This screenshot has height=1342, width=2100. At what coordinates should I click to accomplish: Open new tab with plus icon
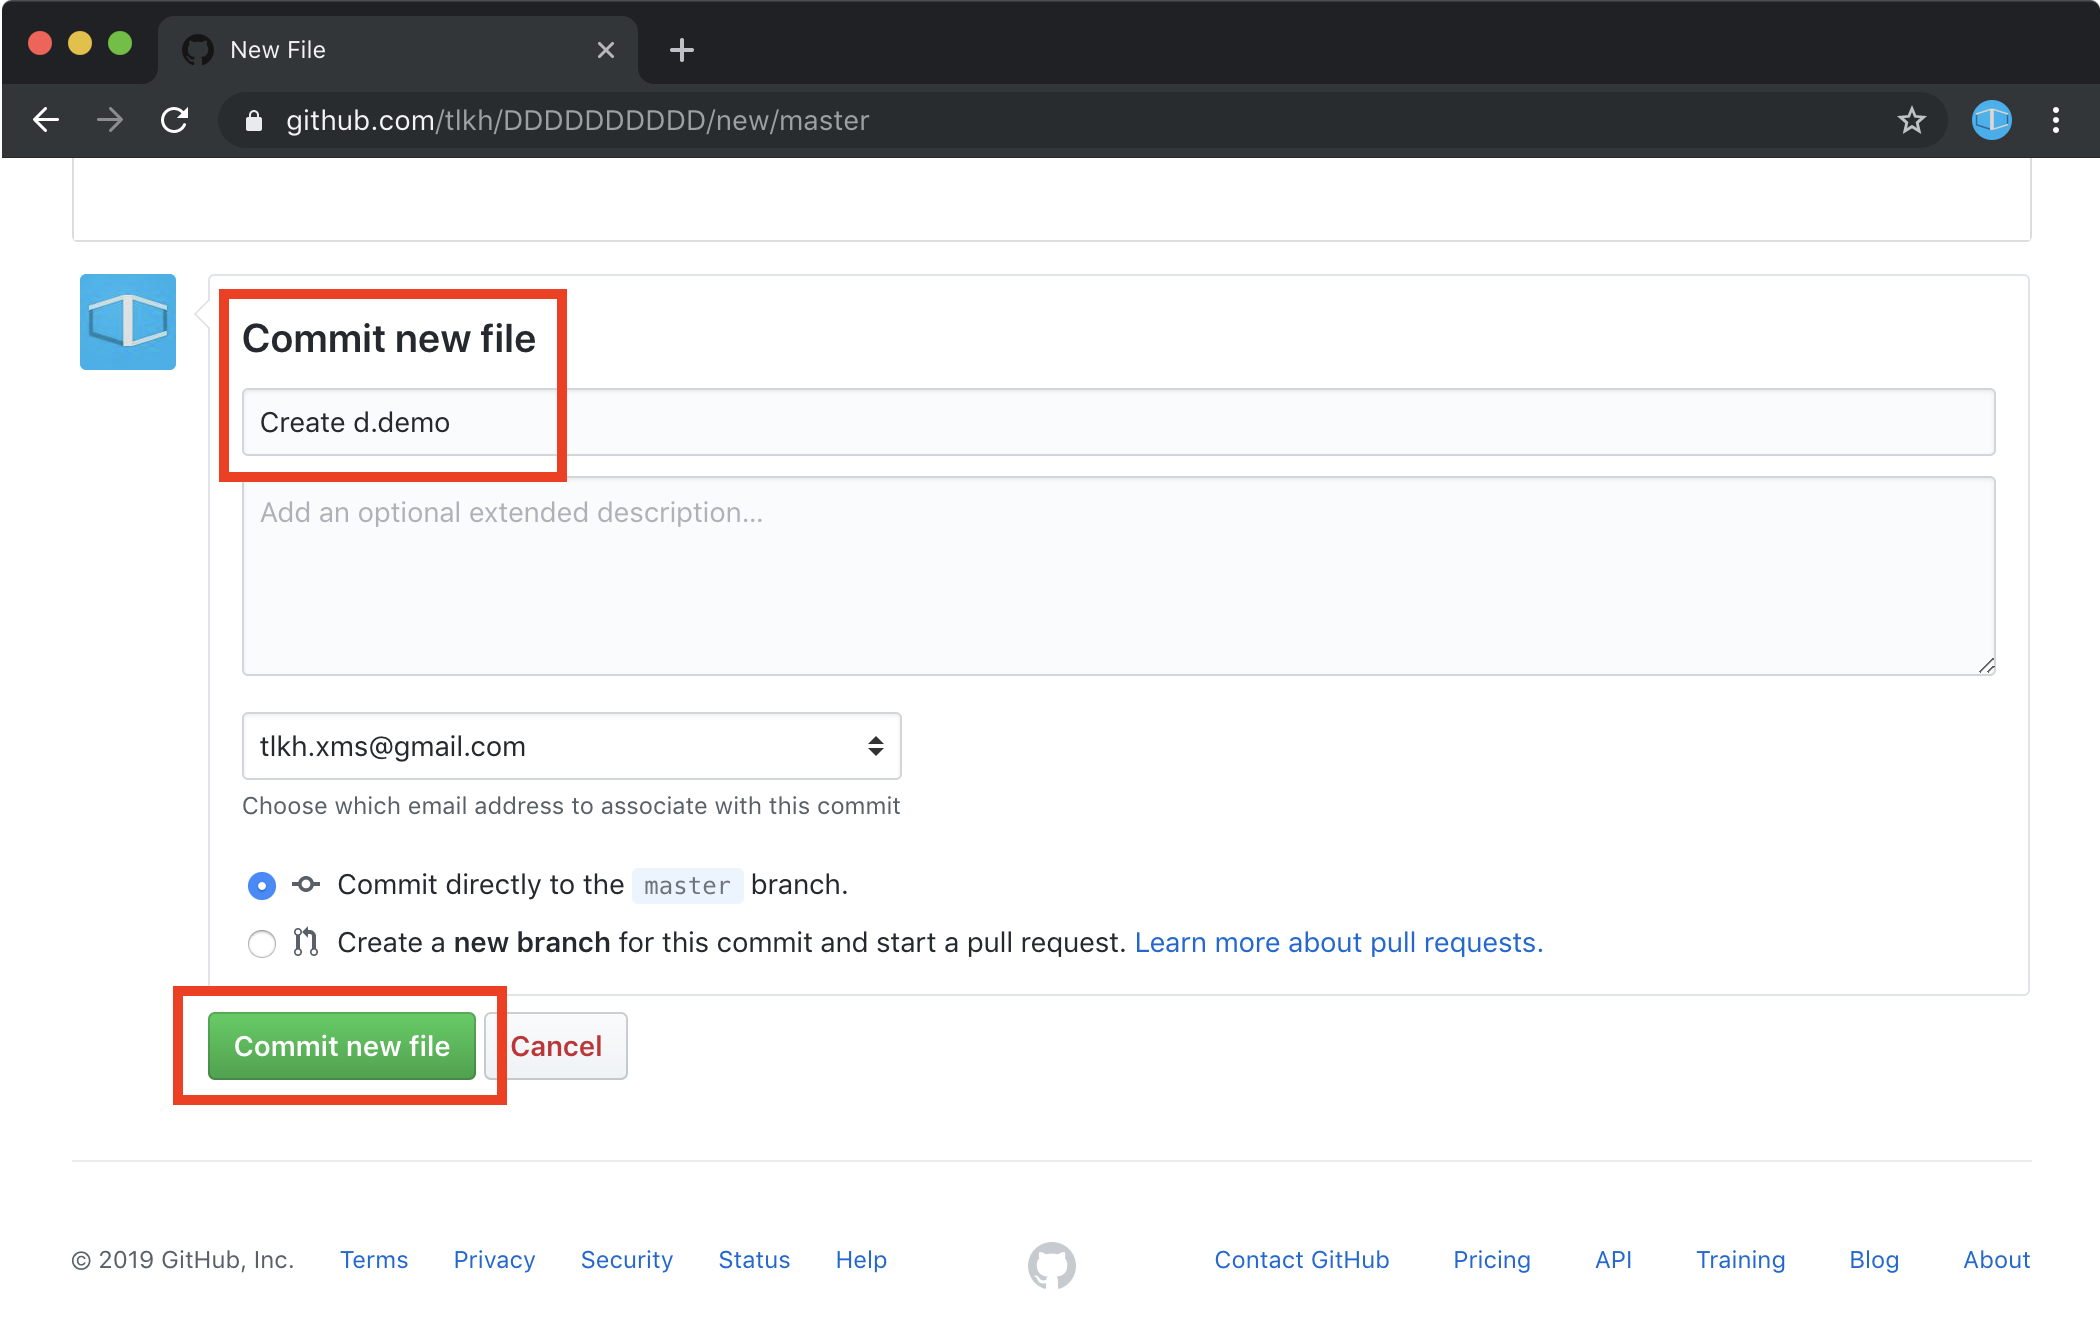tap(682, 50)
